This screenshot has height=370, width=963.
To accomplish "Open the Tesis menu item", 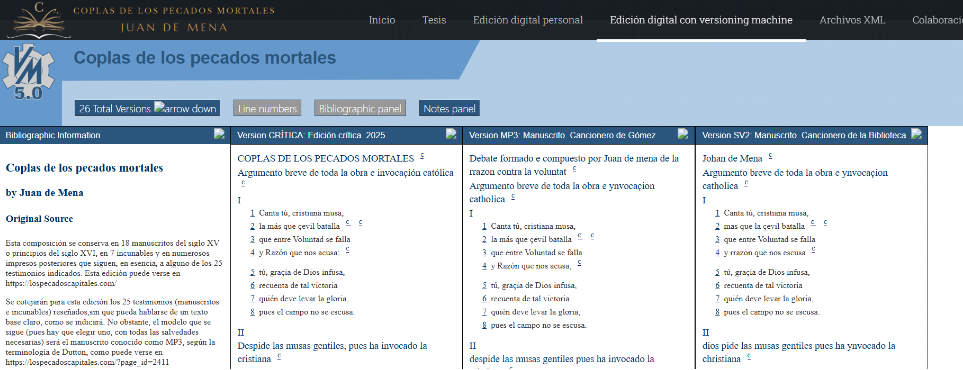I will pyautogui.click(x=434, y=20).
